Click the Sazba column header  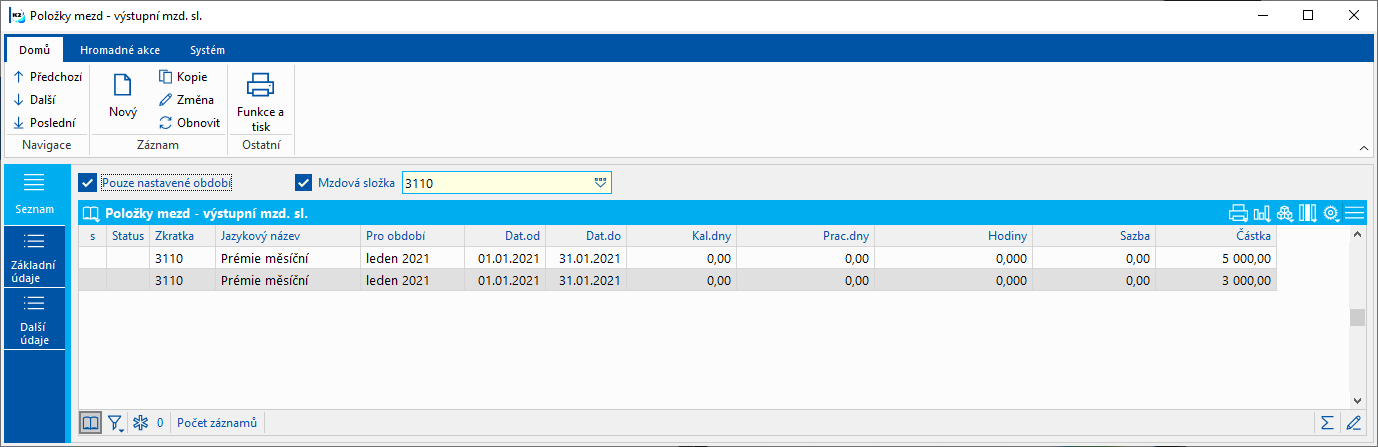[1095, 236]
